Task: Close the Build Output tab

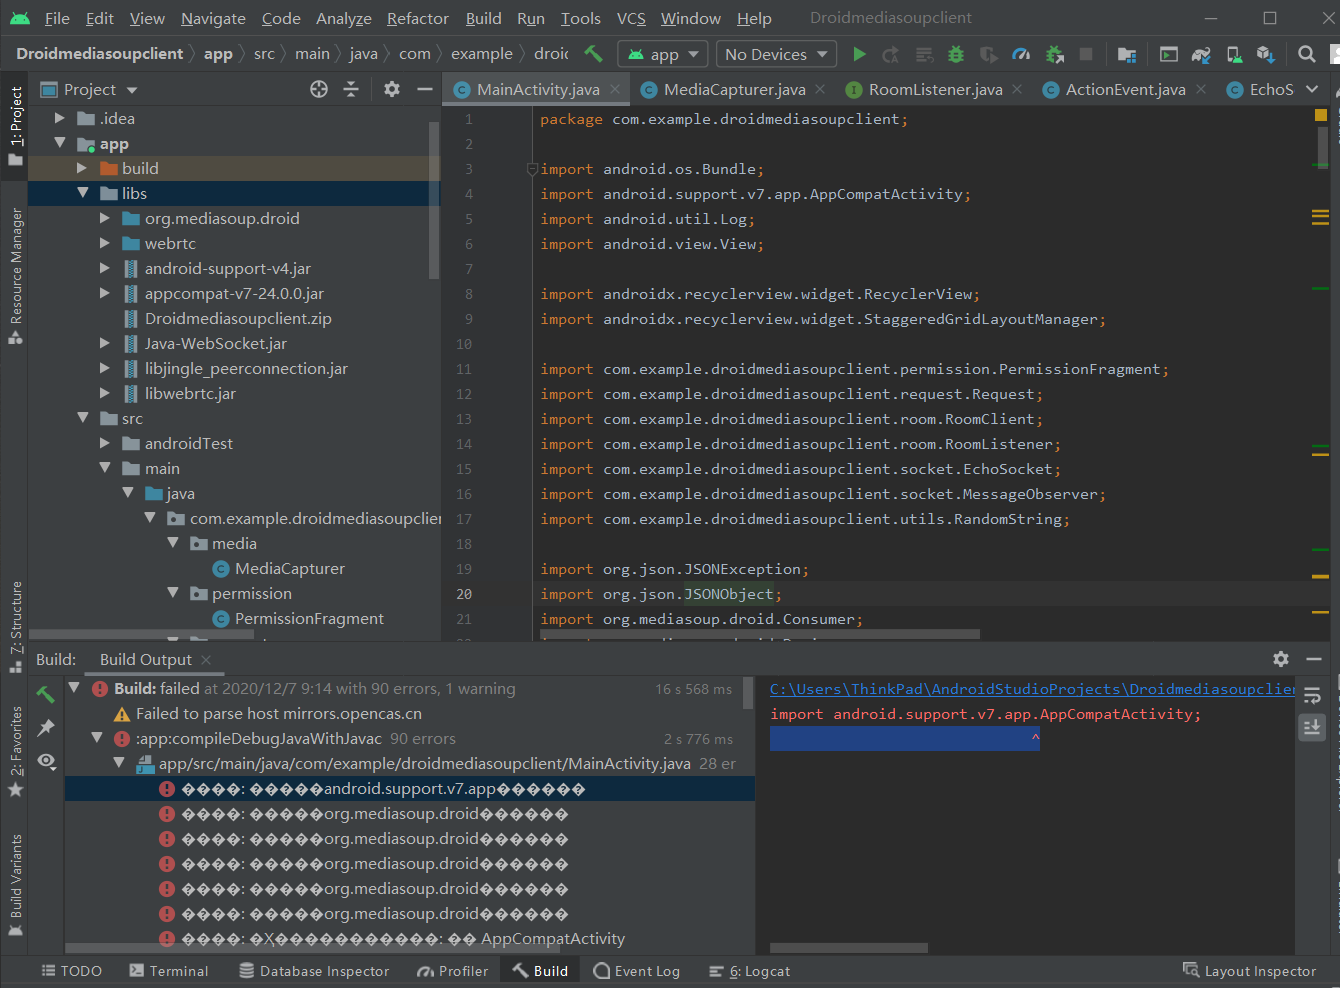Action: [206, 659]
